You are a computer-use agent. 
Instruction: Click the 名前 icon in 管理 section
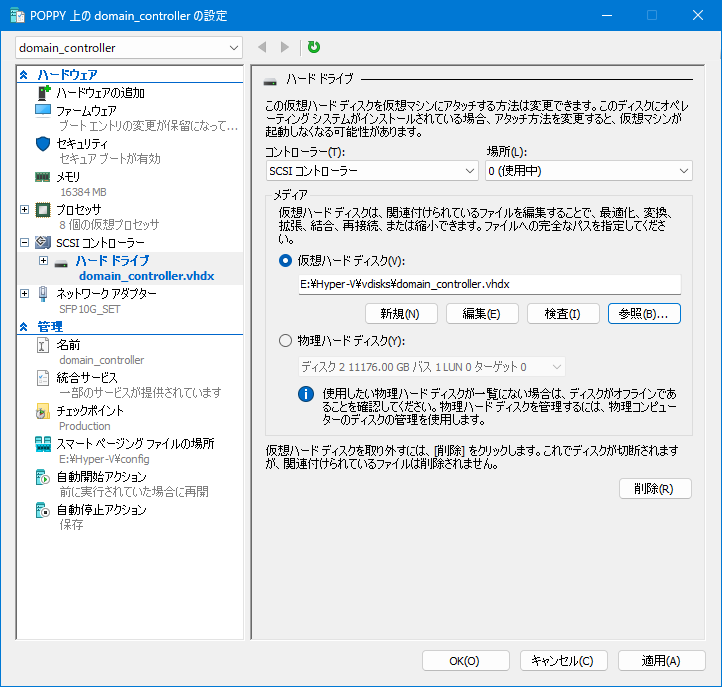point(43,345)
